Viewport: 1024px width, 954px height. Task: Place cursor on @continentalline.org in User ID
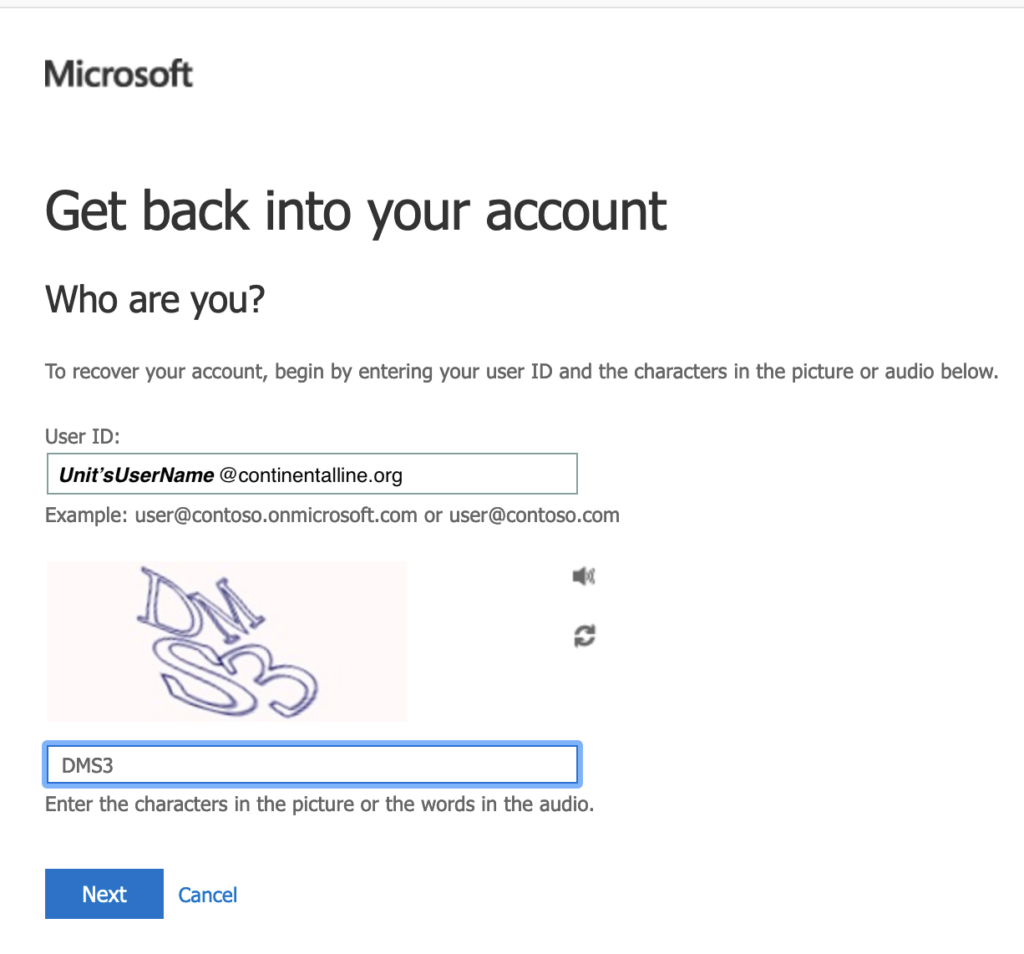310,475
